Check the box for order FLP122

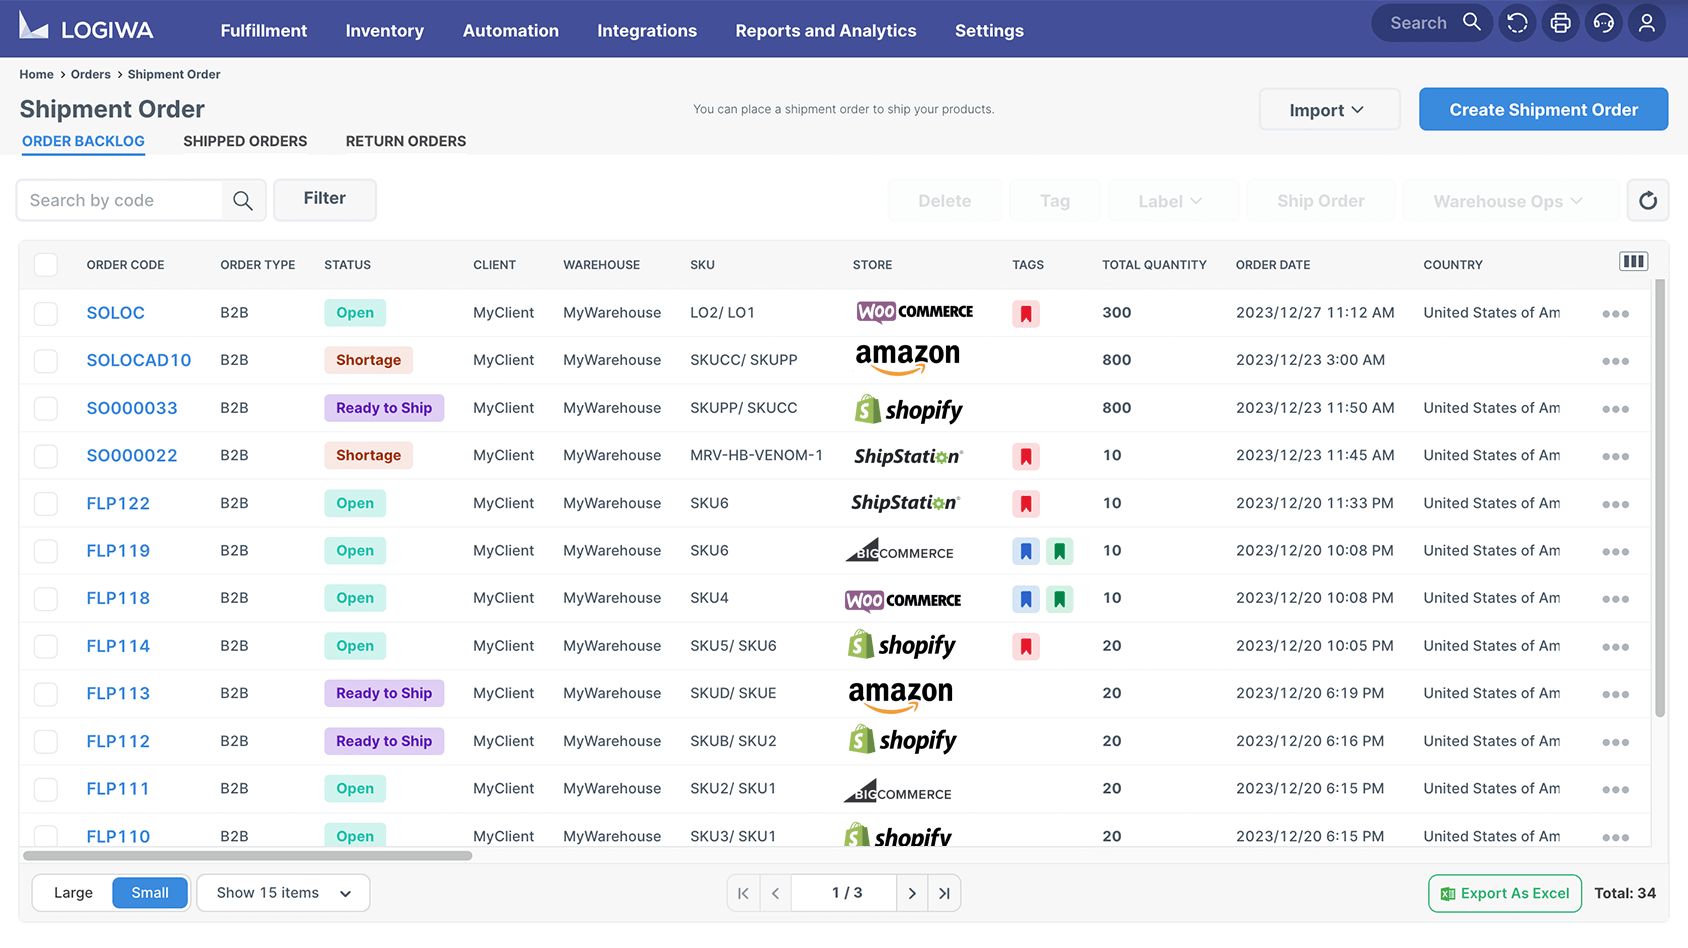pos(46,504)
